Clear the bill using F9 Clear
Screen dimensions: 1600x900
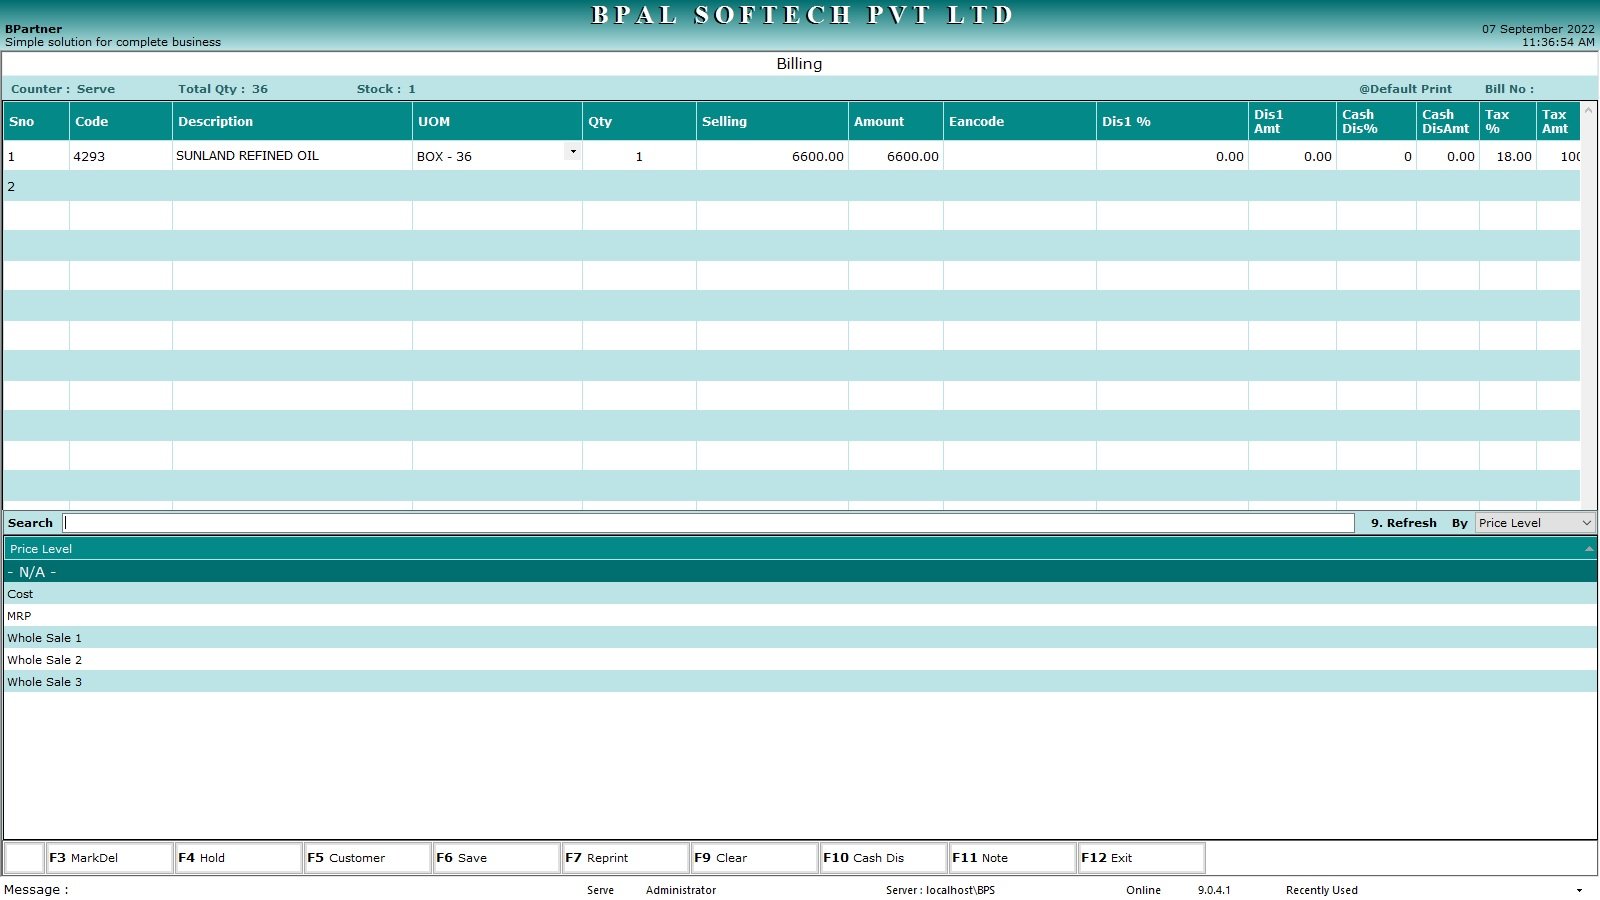point(754,858)
